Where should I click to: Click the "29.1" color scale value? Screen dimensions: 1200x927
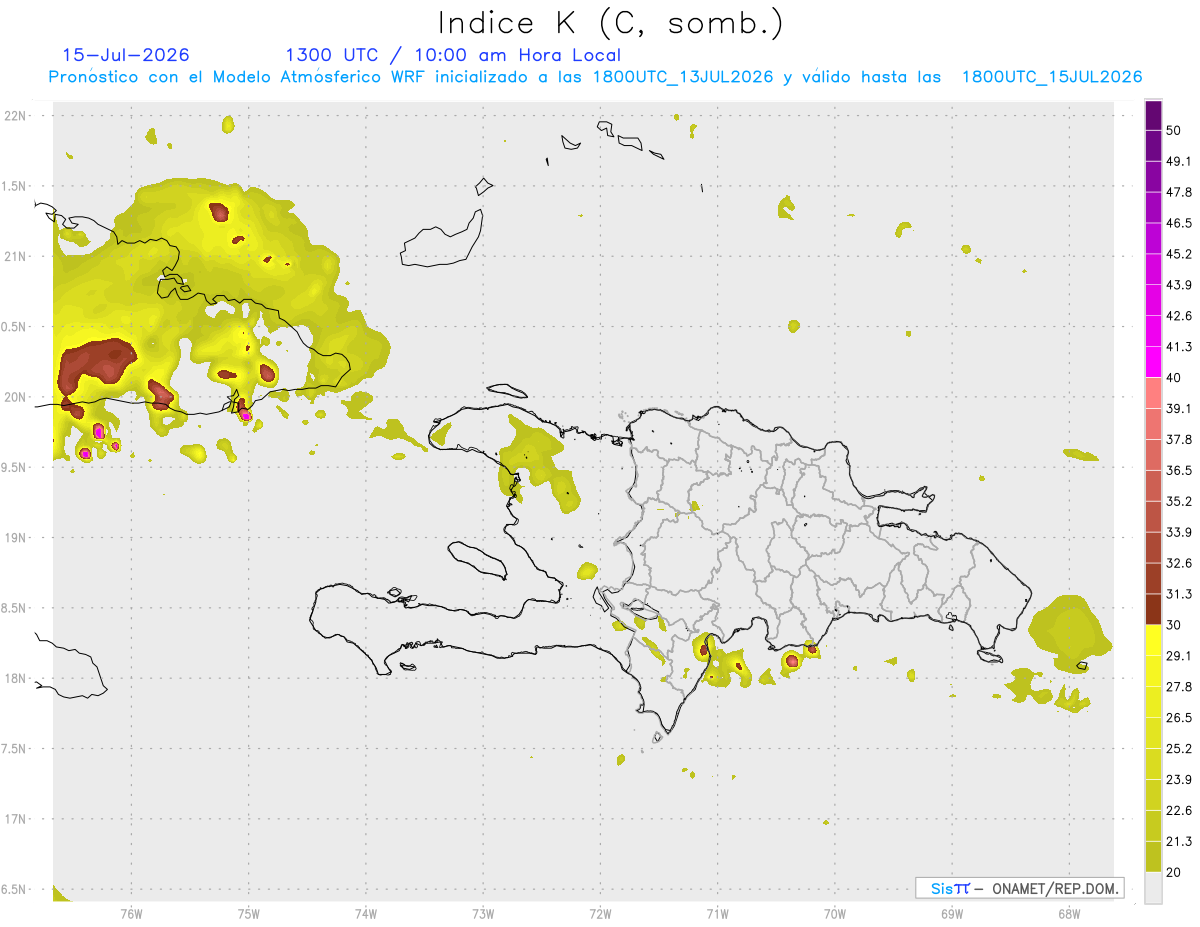pyautogui.click(x=1179, y=656)
